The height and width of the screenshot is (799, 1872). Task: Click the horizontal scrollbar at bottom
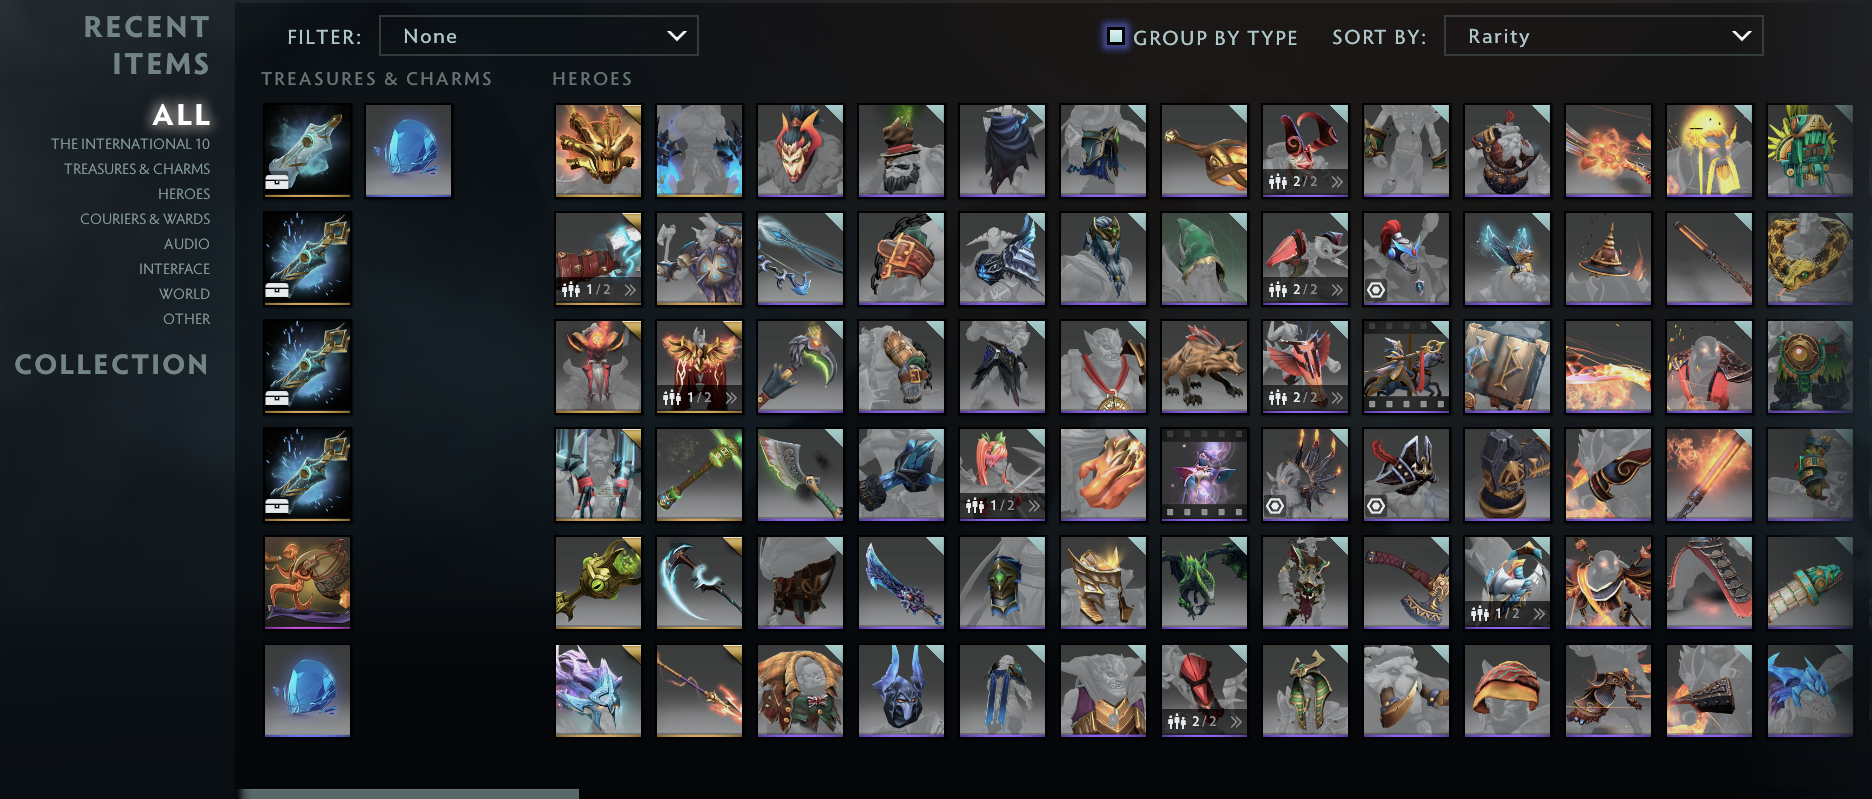(408, 794)
